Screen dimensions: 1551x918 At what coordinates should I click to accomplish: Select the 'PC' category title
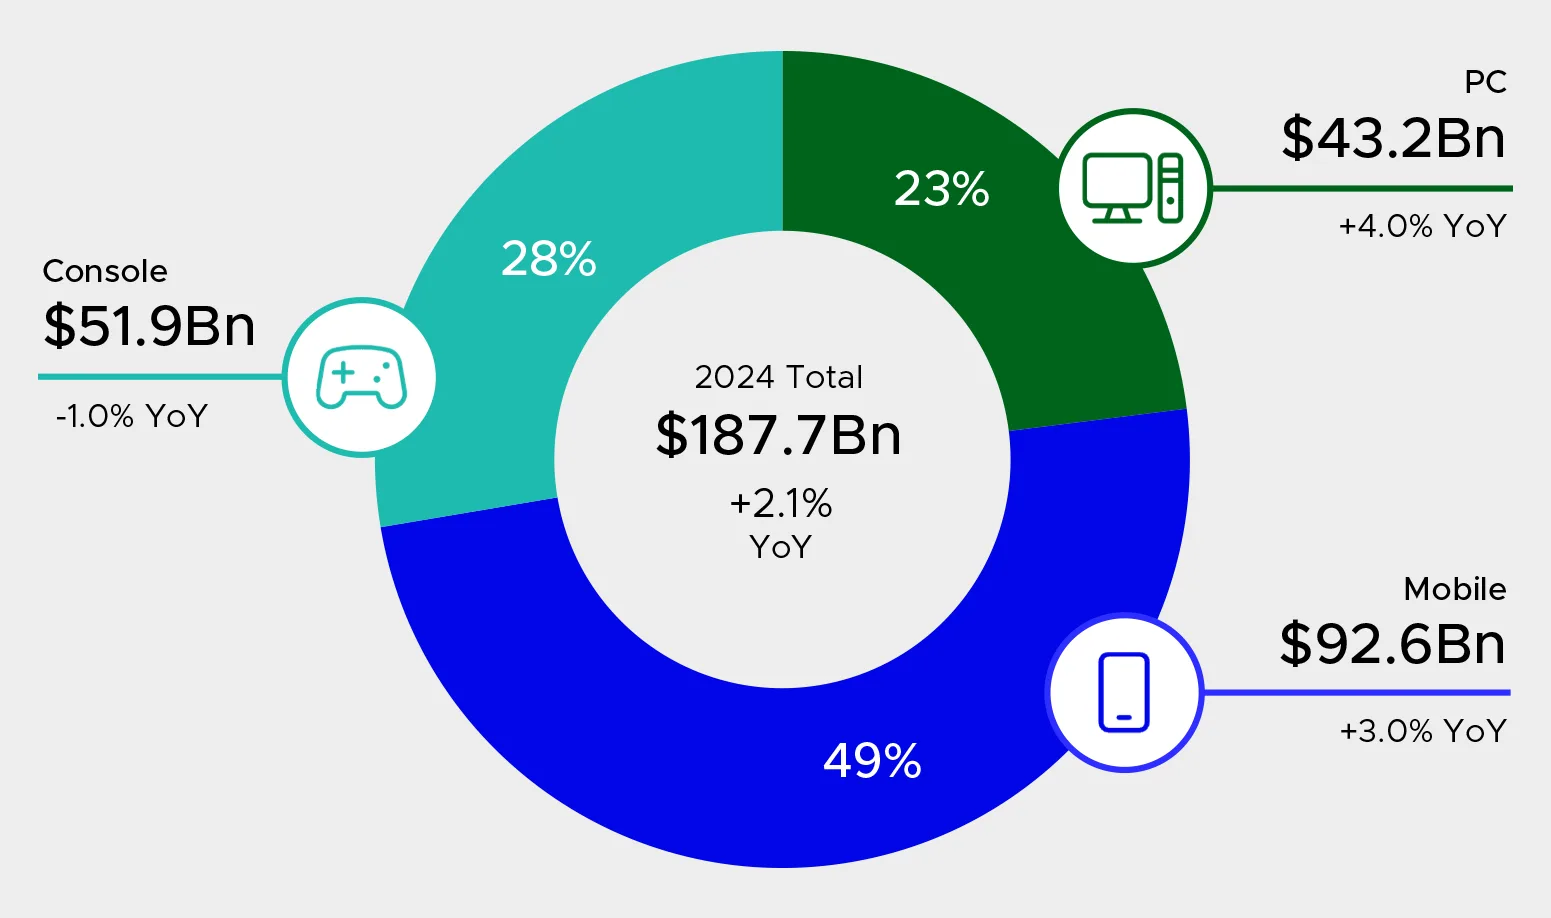point(1485,82)
